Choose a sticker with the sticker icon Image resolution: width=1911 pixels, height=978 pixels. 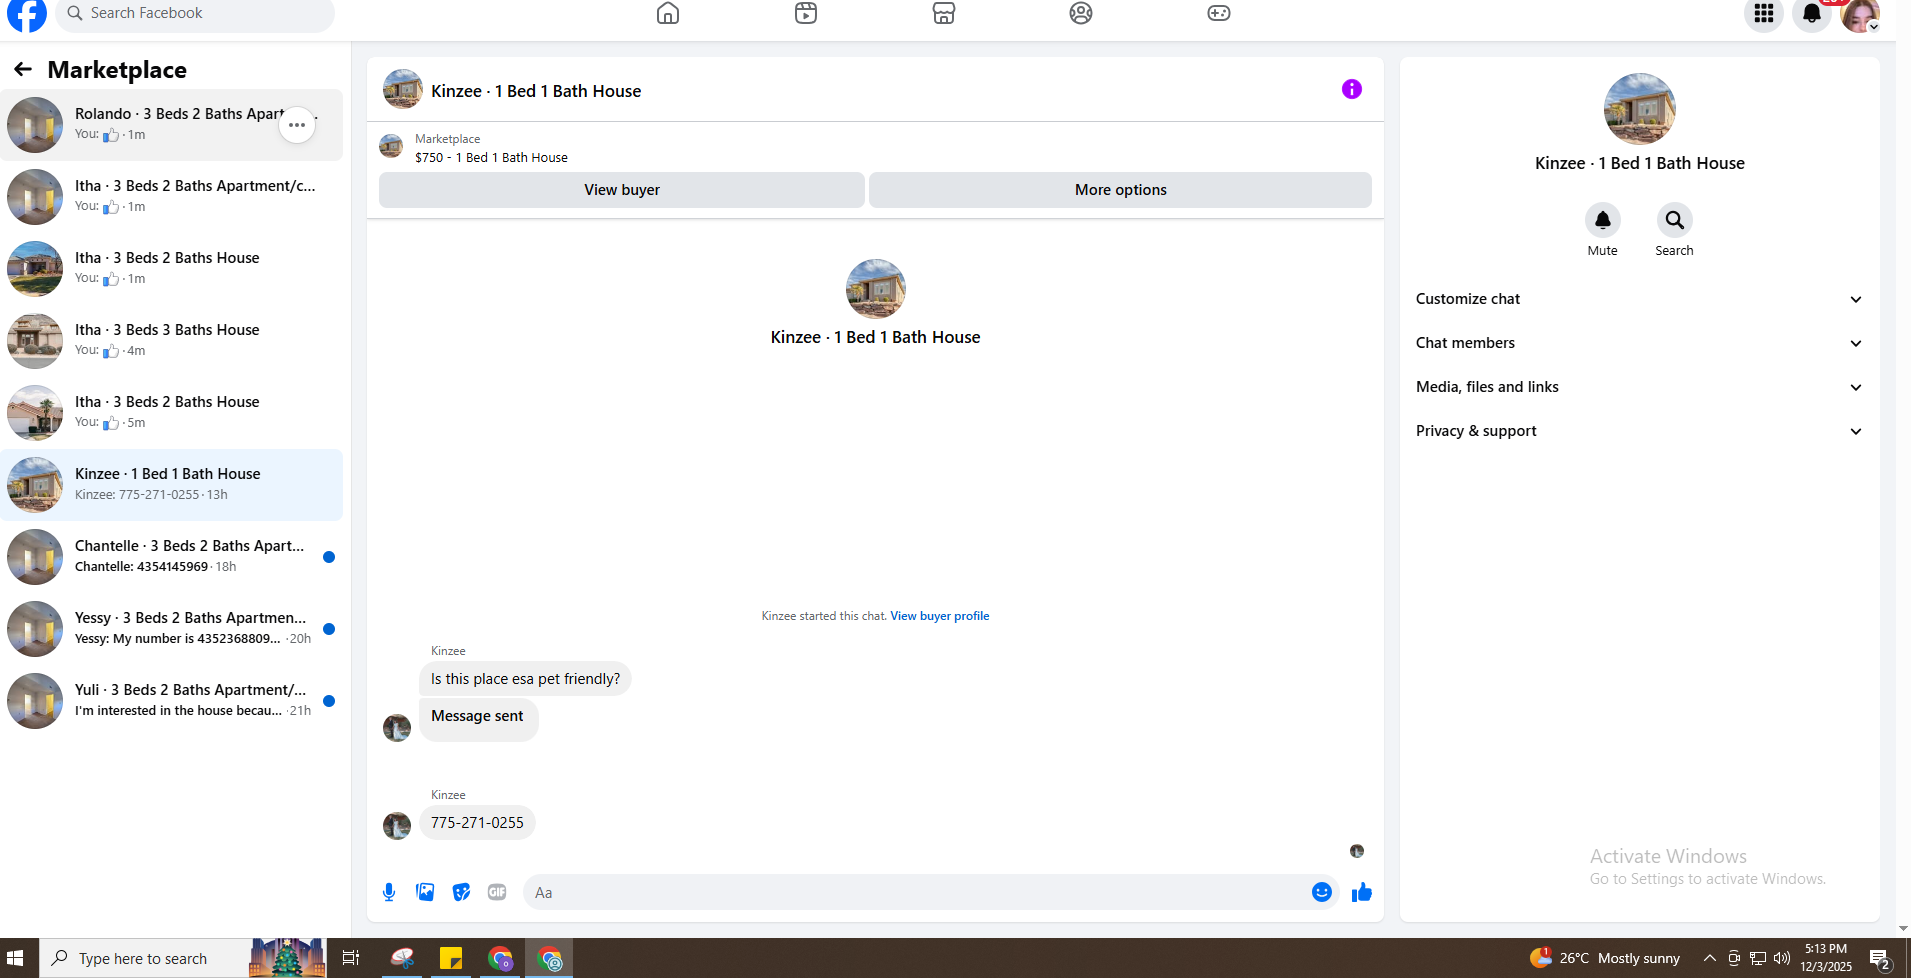coord(461,892)
